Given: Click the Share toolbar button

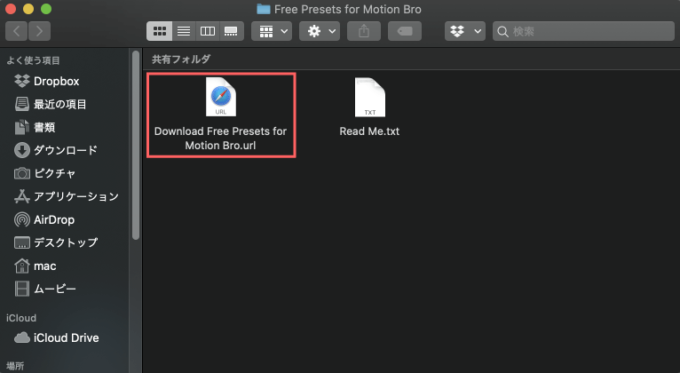Looking at the screenshot, I should [364, 31].
